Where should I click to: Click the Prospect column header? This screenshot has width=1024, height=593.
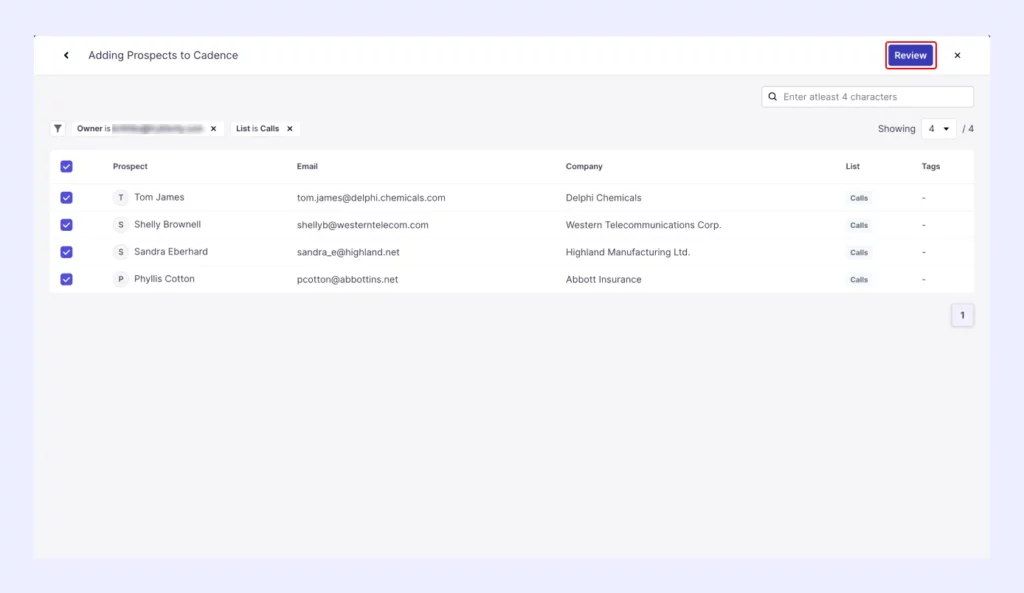click(x=130, y=167)
